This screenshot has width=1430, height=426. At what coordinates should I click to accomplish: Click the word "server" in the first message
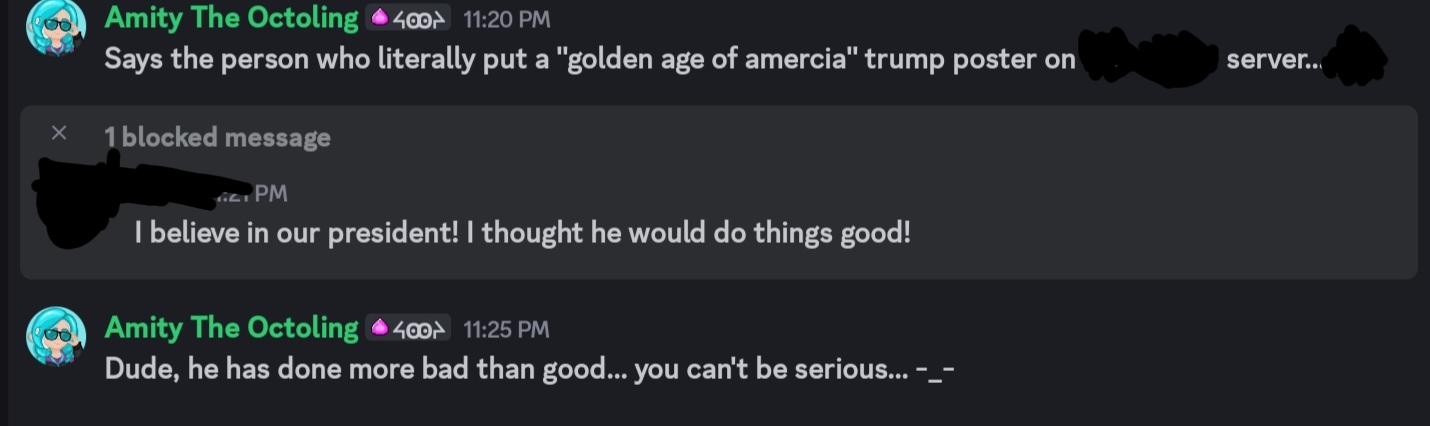(1265, 60)
